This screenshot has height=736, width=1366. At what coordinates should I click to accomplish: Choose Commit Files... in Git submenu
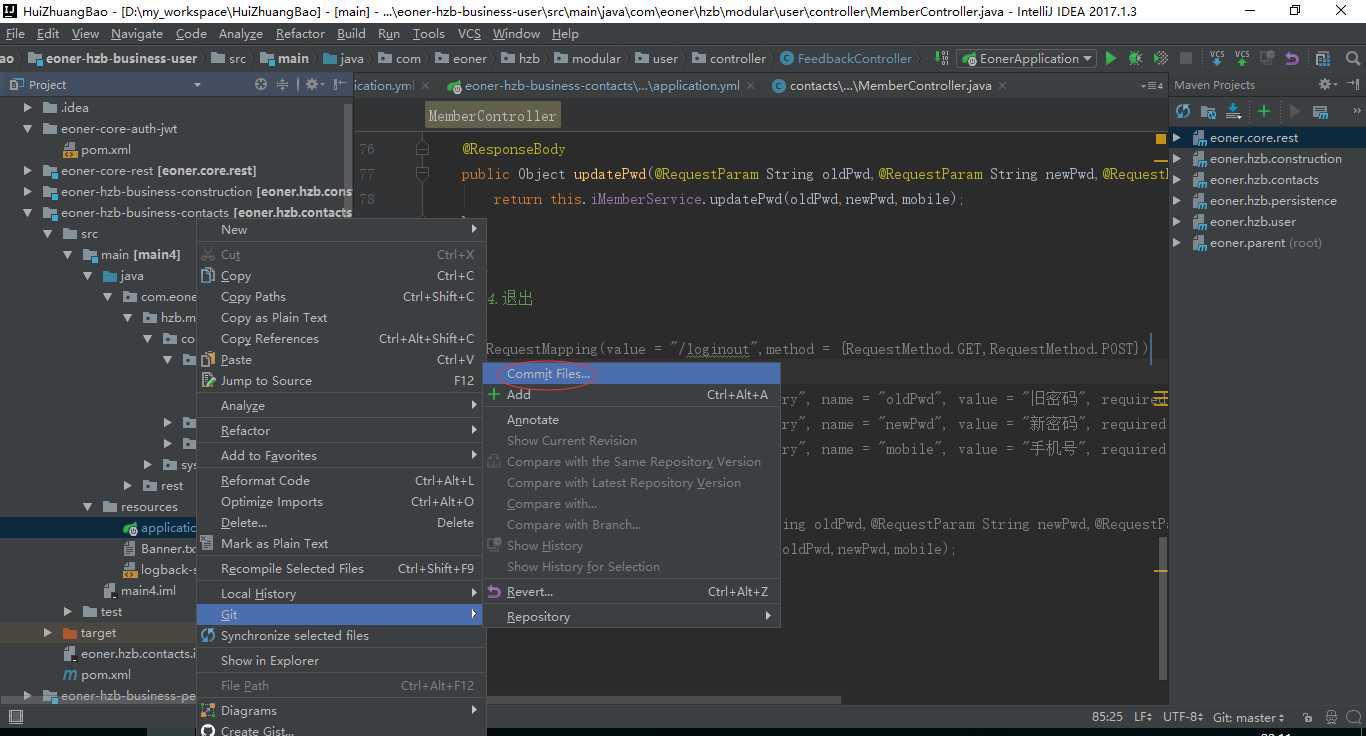point(632,373)
